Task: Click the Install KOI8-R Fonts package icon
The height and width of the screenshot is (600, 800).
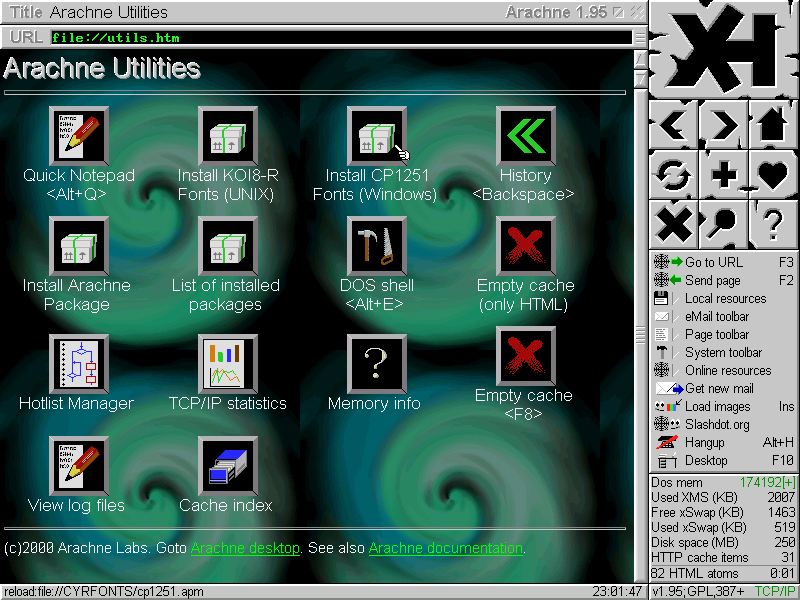Action: (x=228, y=136)
